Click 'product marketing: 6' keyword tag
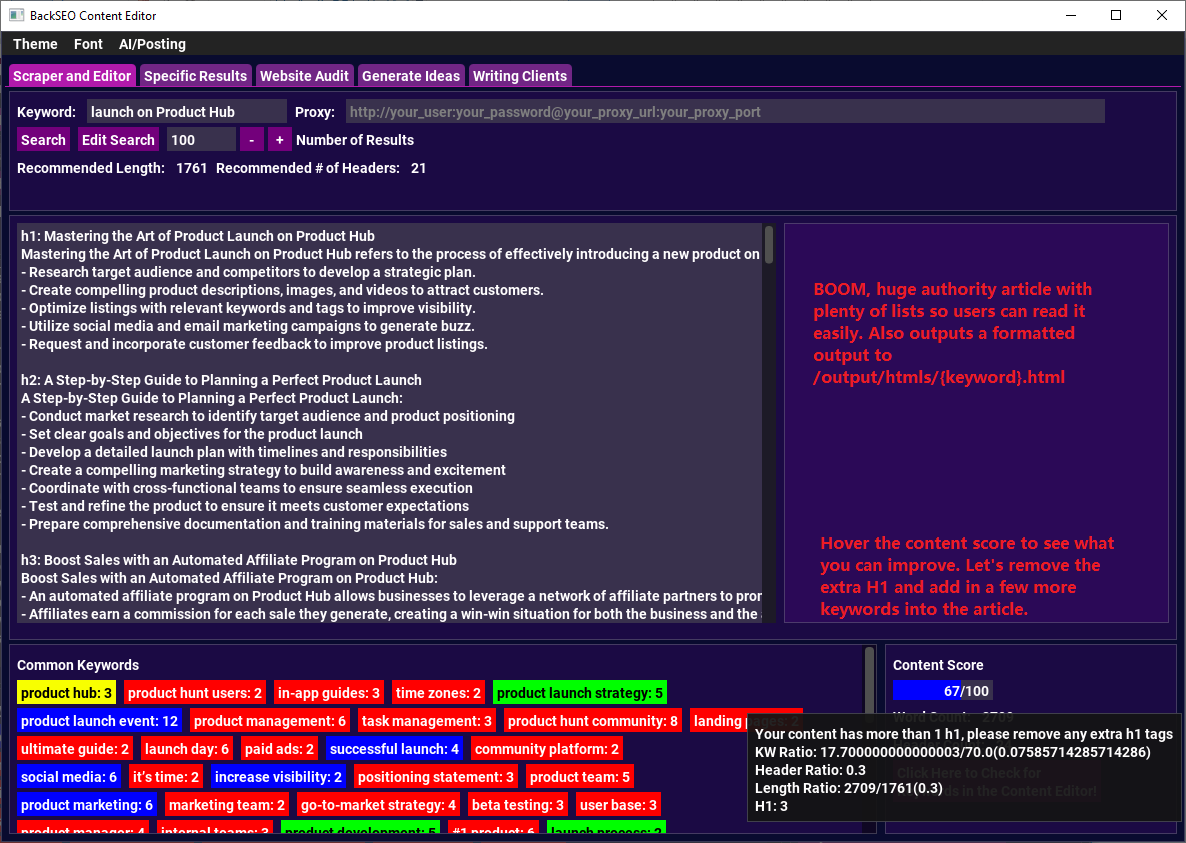This screenshot has width=1186, height=843. 86,805
